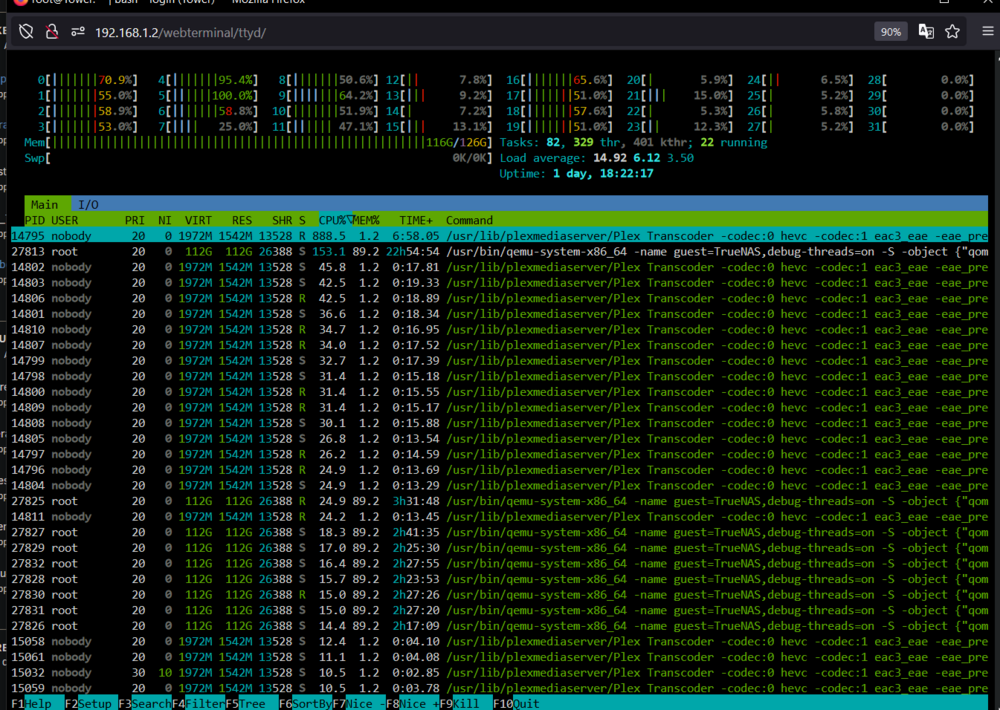This screenshot has height=710, width=1000.
Task: Open the insecure connection padlock icon
Action: (x=52, y=31)
